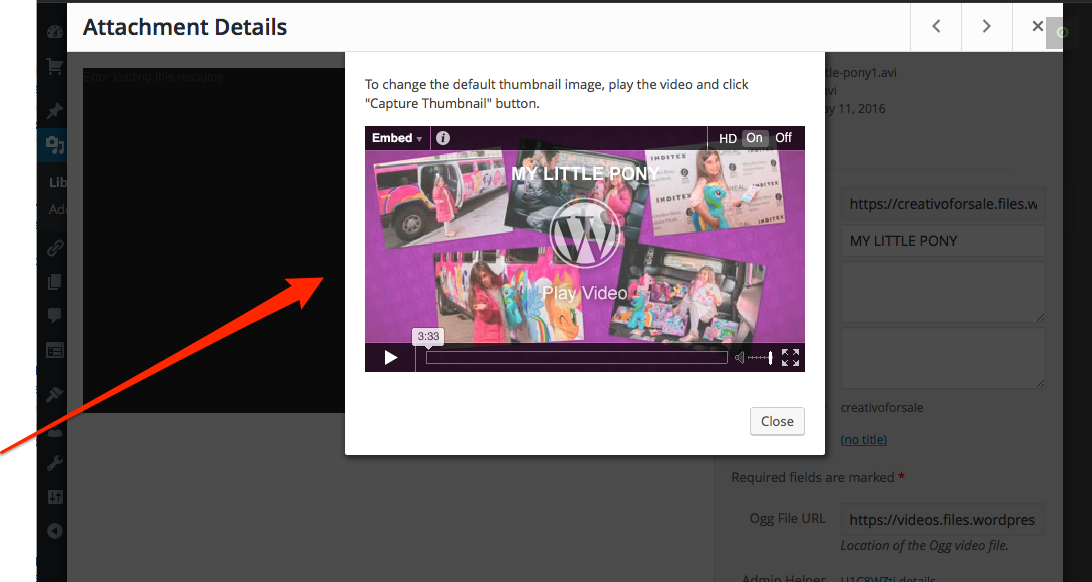The height and width of the screenshot is (582, 1092).
Task: Open the Dashboard icon in the sidebar
Action: 55,32
